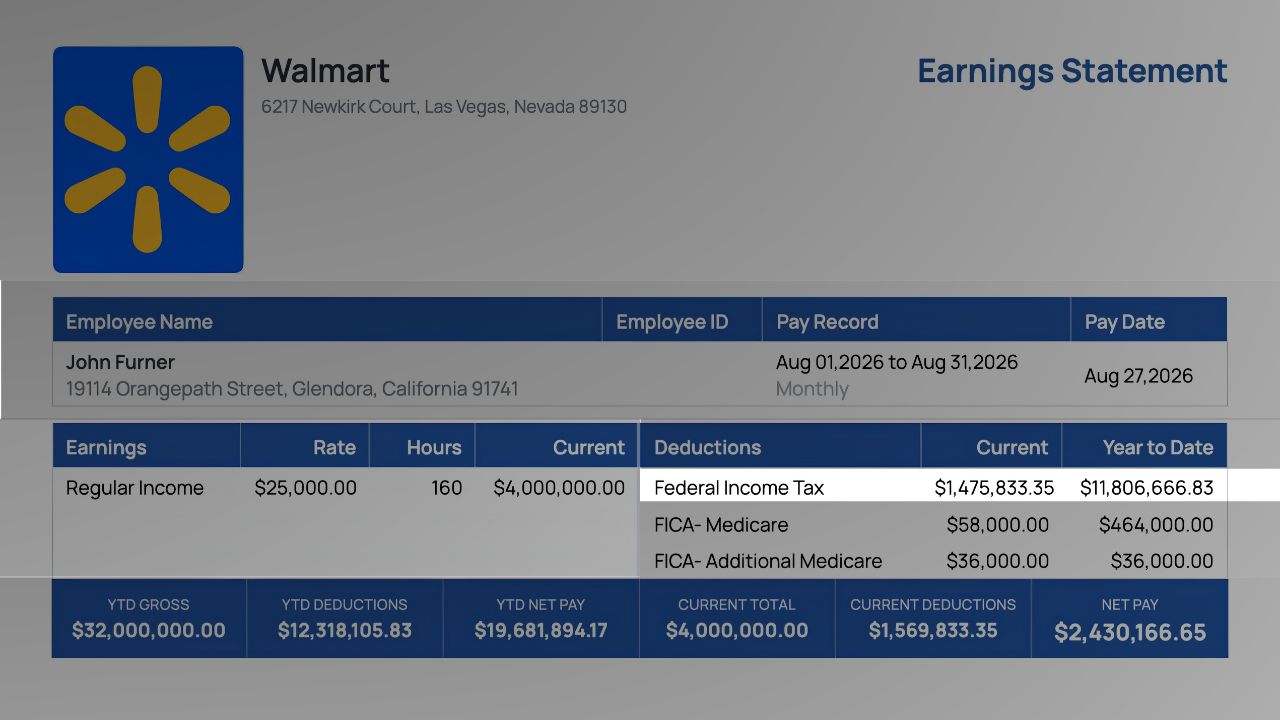Click the address 6217 Newkirk Court, Las Vegas
Screen dimensions: 1280x720
[x=444, y=106]
